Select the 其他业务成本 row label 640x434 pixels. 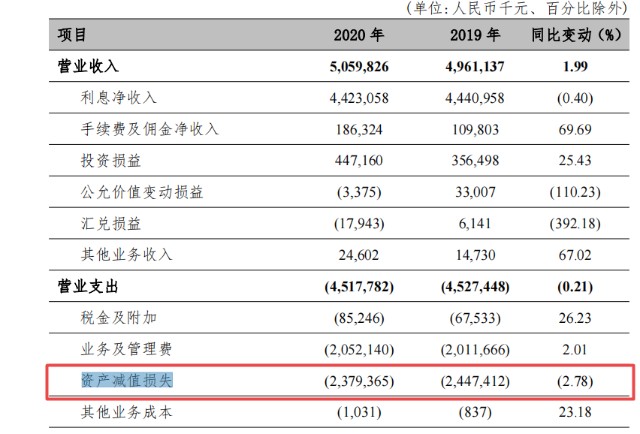126,412
